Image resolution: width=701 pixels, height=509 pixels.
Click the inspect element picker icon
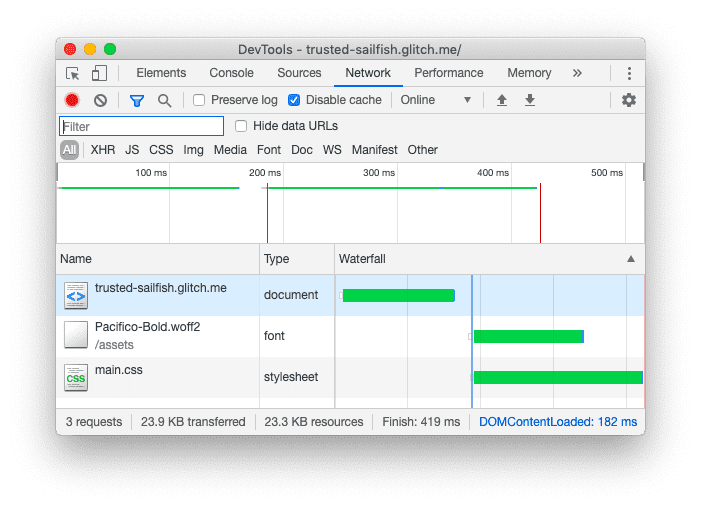73,73
